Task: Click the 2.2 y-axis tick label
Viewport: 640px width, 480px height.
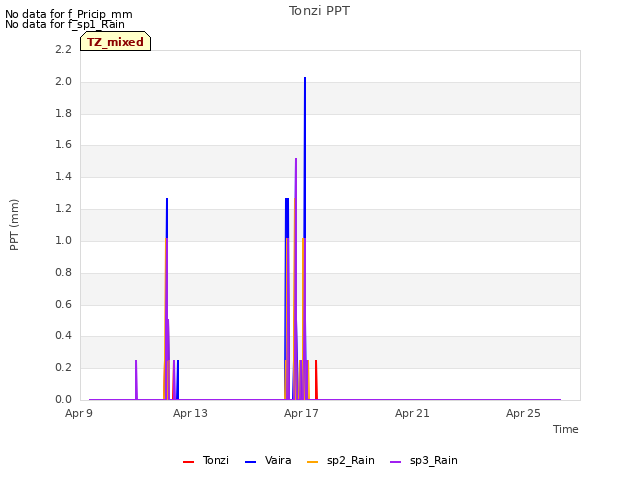Action: (x=63, y=49)
